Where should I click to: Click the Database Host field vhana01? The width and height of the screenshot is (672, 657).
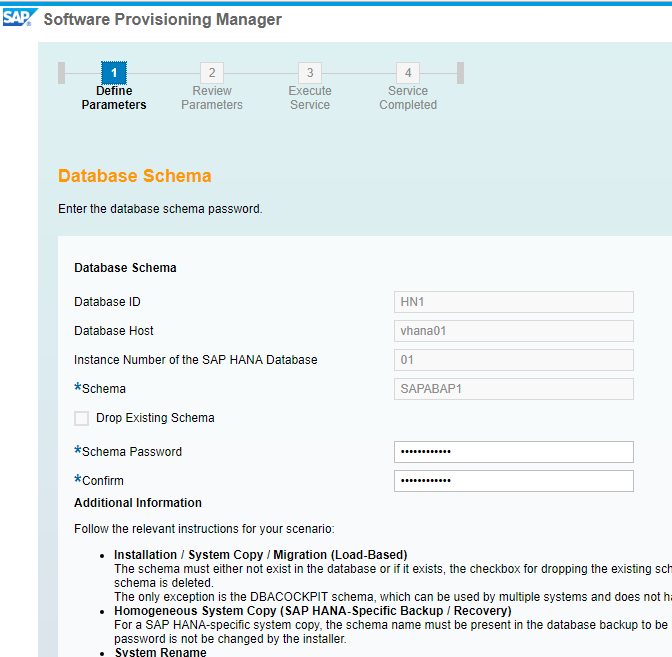point(513,331)
